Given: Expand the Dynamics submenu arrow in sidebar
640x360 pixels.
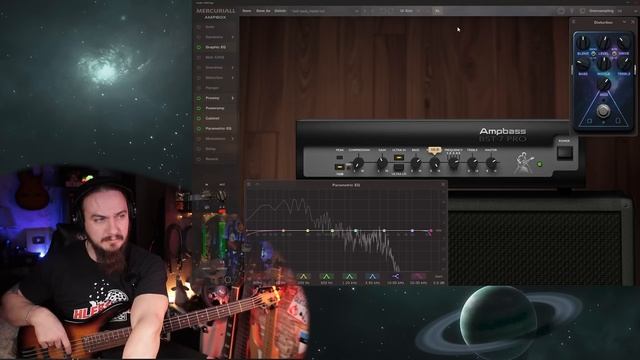Looking at the screenshot, I should click(x=233, y=37).
